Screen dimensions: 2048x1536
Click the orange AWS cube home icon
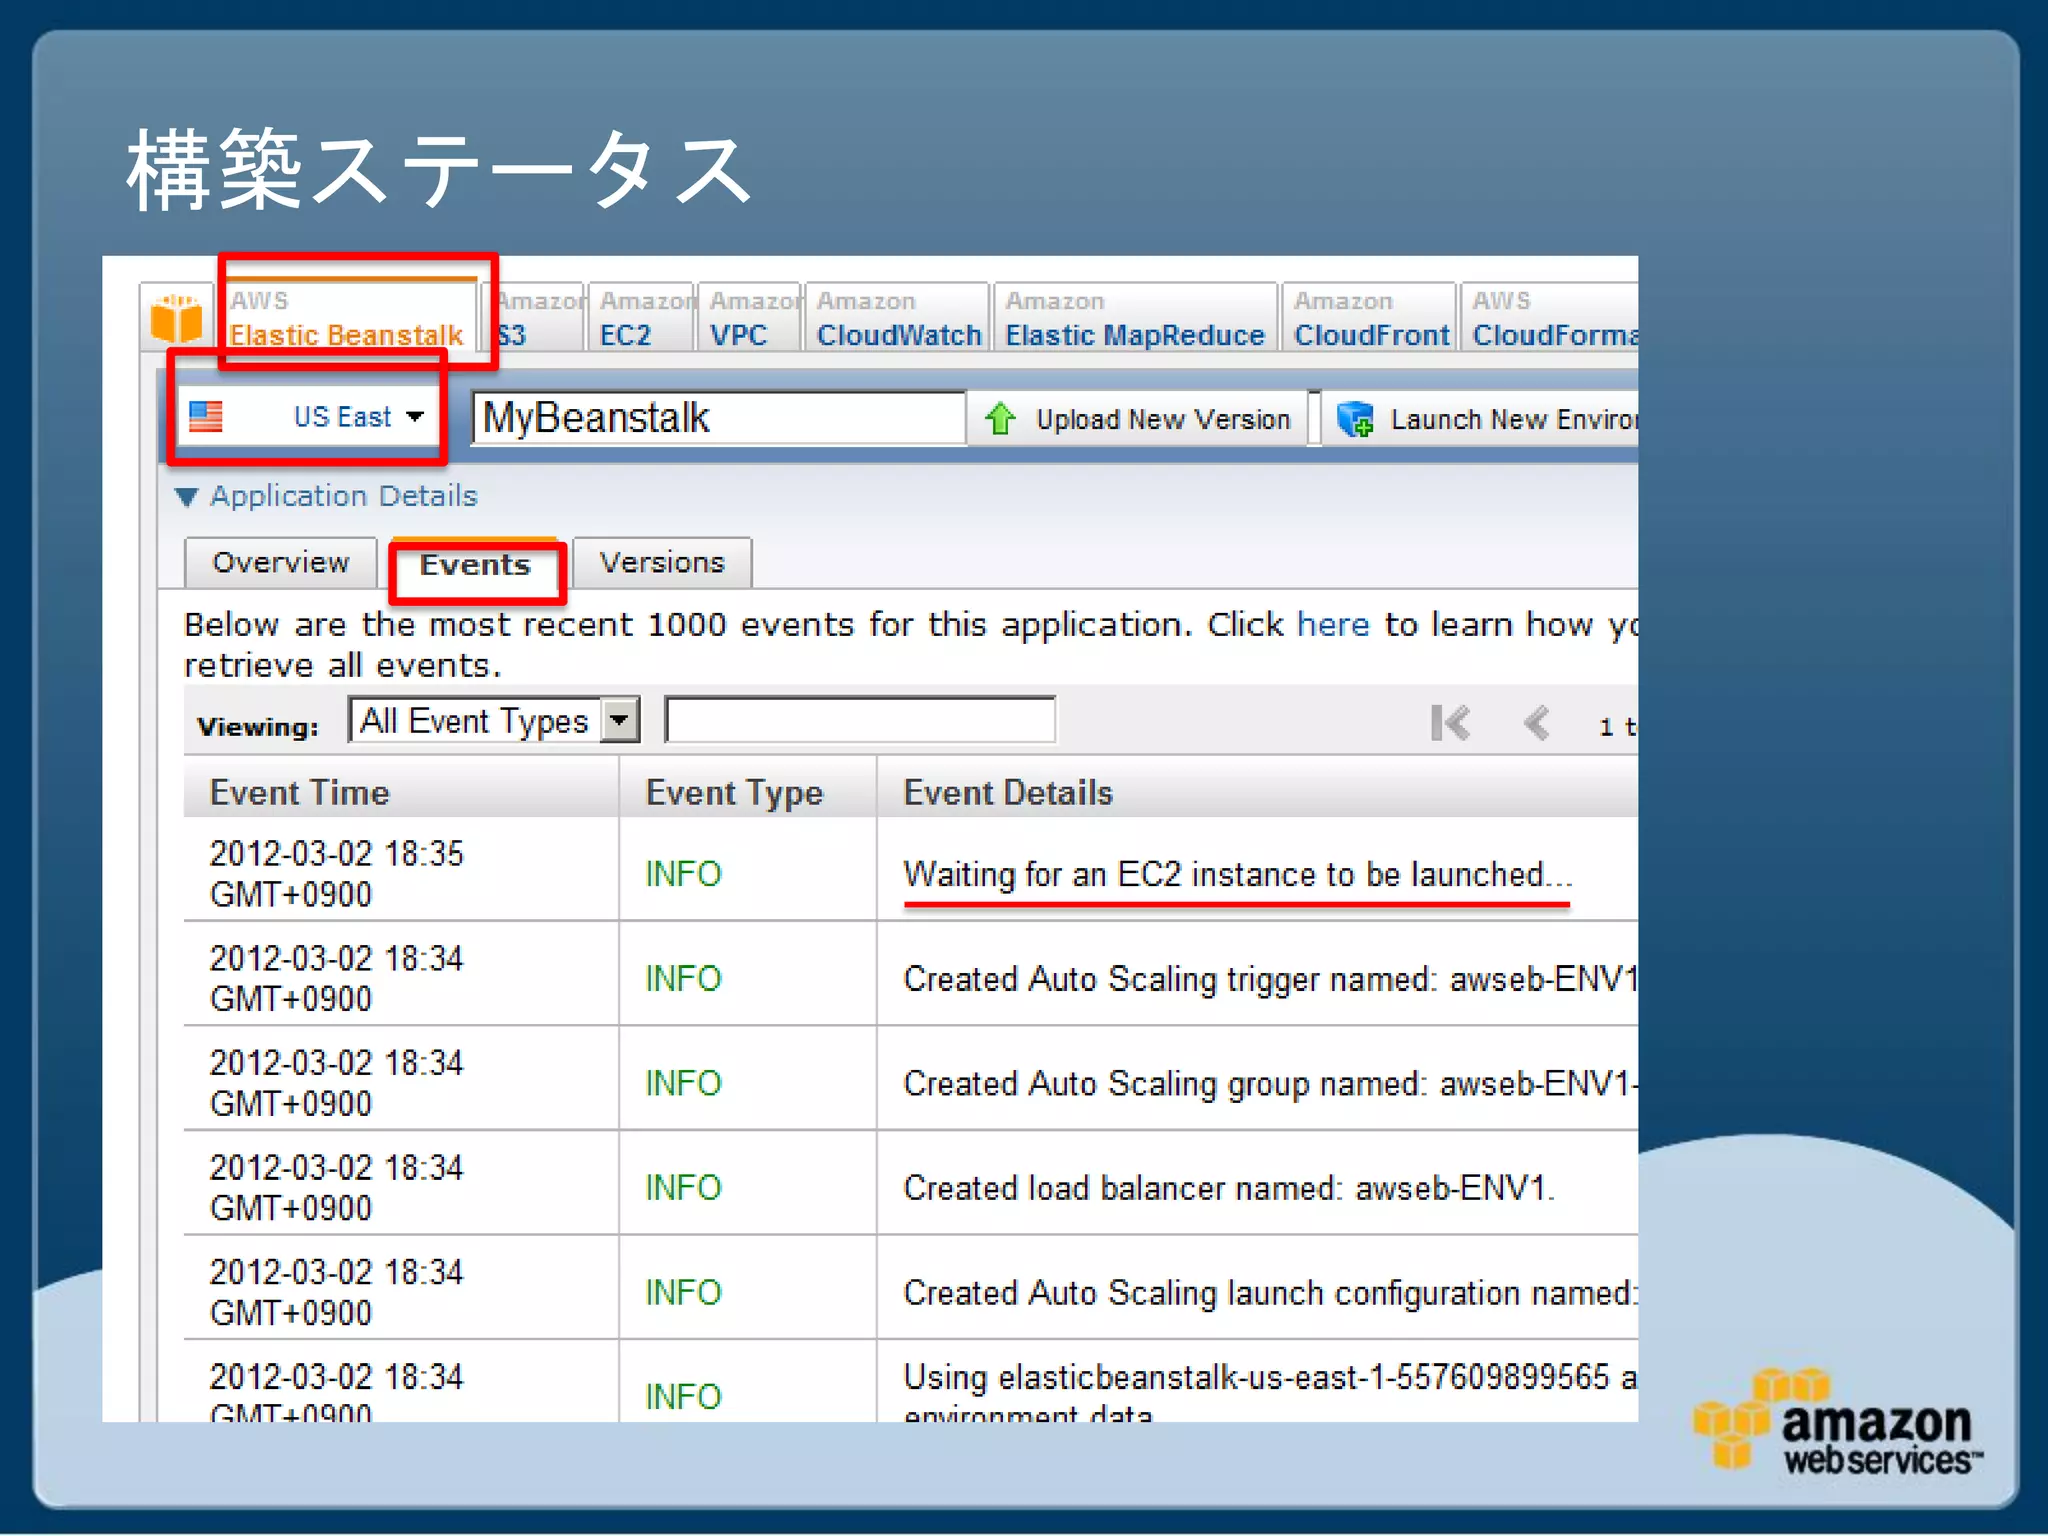[x=176, y=319]
